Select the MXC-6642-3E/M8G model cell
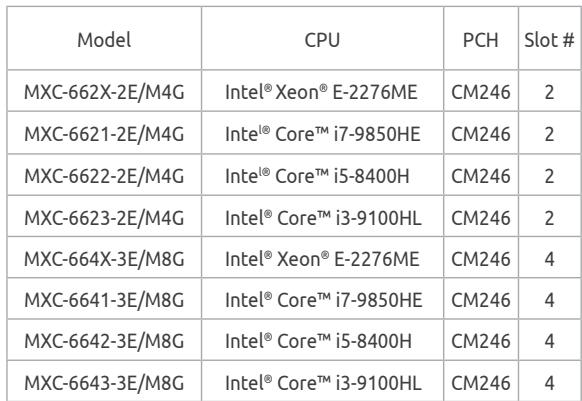 [104, 341]
